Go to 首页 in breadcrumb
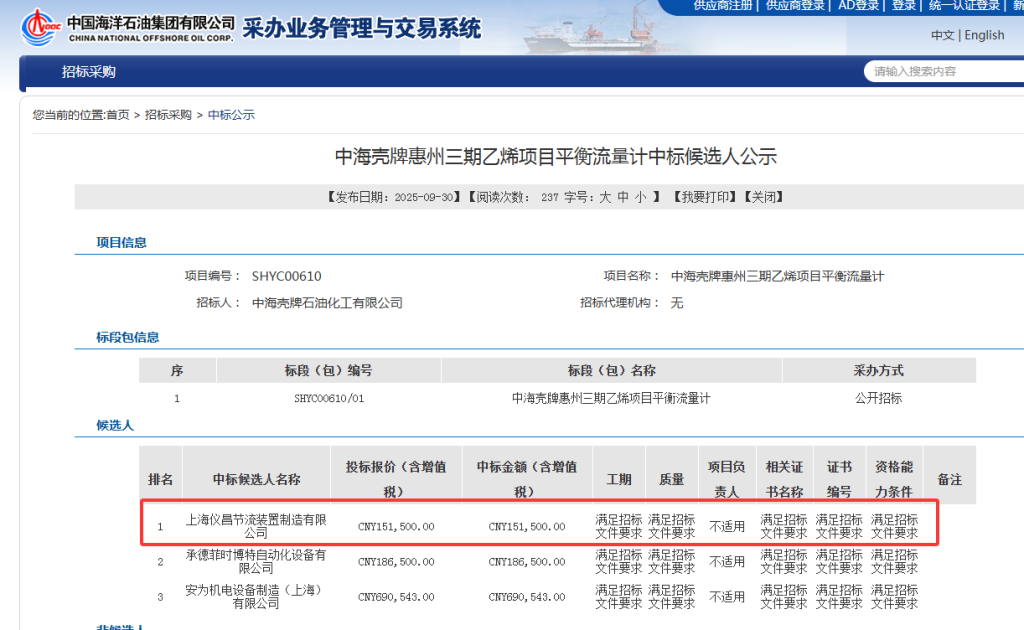This screenshot has height=630, width=1024. [118, 115]
